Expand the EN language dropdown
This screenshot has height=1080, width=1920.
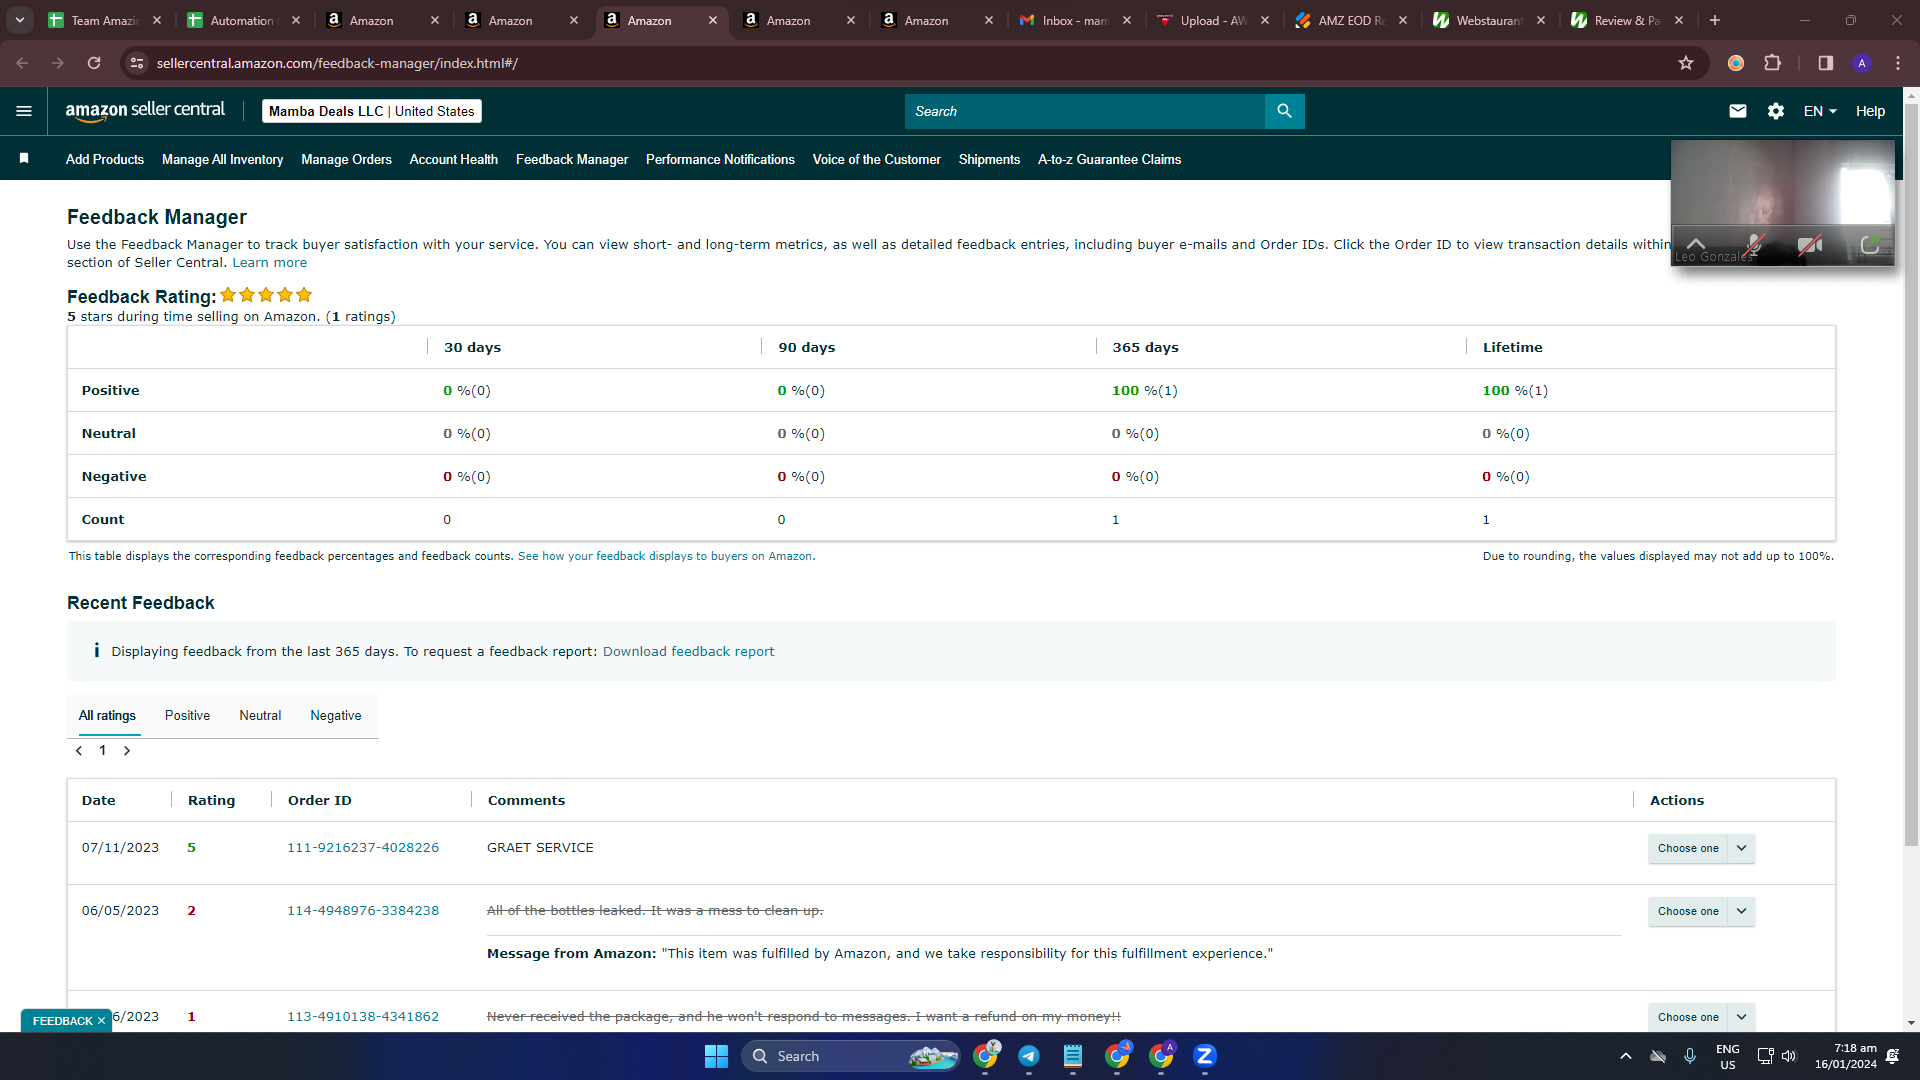(1820, 111)
